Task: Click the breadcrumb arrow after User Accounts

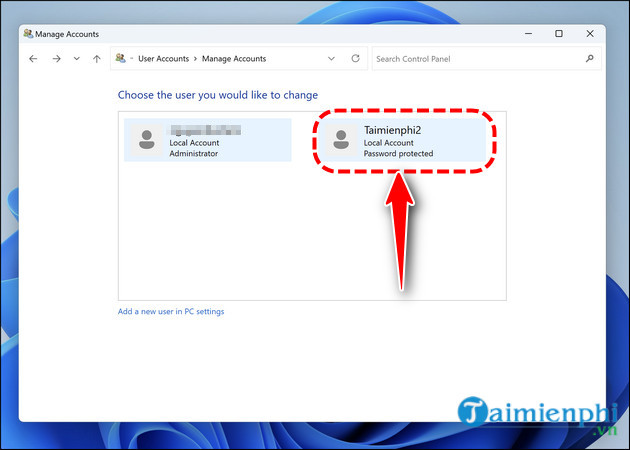Action: click(195, 59)
